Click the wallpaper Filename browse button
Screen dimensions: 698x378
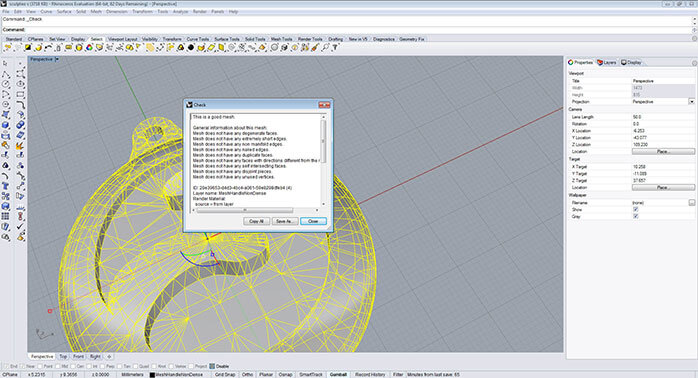pos(691,203)
